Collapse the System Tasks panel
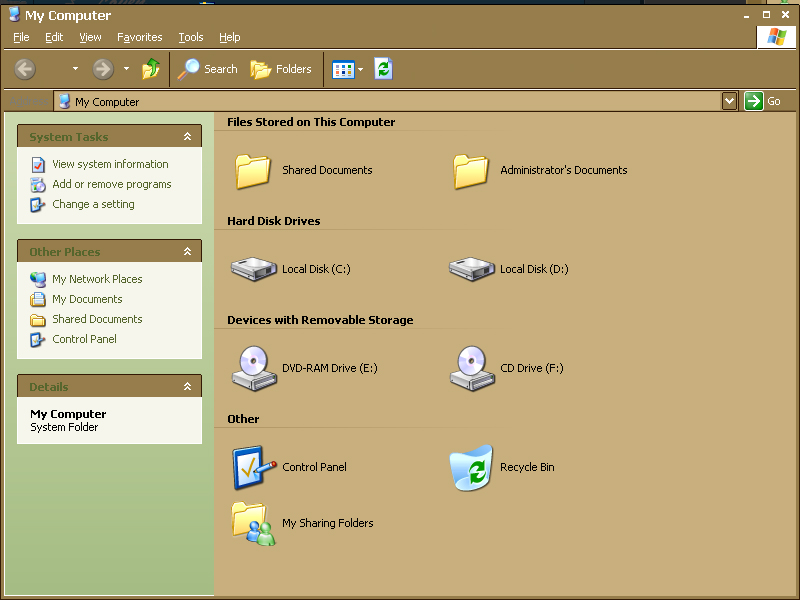 [187, 136]
